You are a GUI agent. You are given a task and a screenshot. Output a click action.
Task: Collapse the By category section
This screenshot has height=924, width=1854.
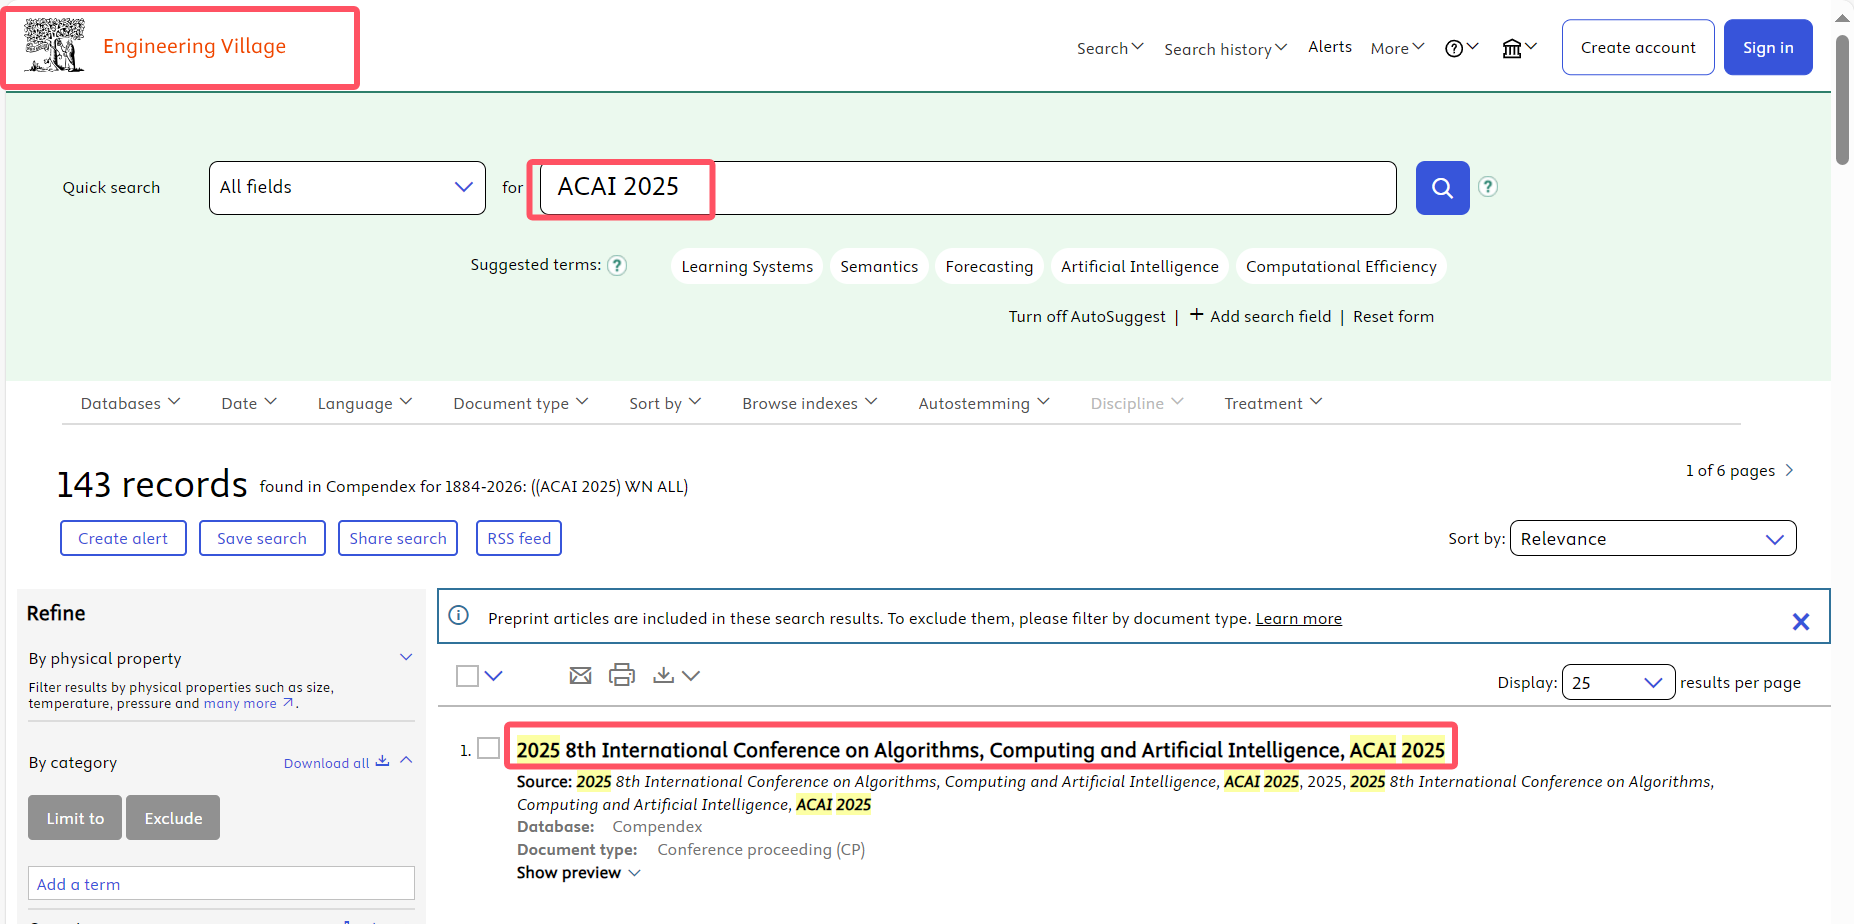[406, 760]
